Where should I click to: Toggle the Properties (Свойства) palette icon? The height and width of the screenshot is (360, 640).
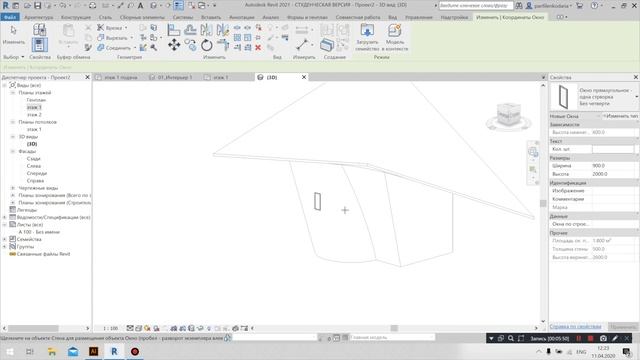40,45
